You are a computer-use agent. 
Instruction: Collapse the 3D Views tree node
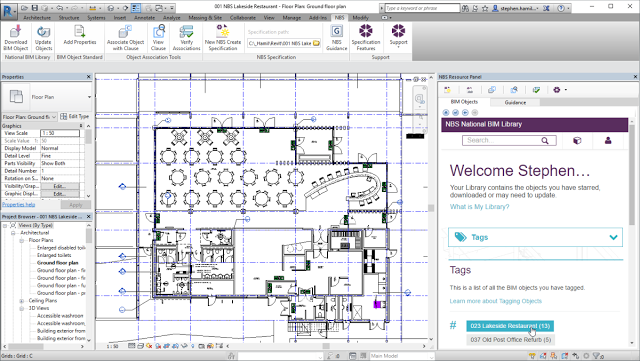coord(22,308)
